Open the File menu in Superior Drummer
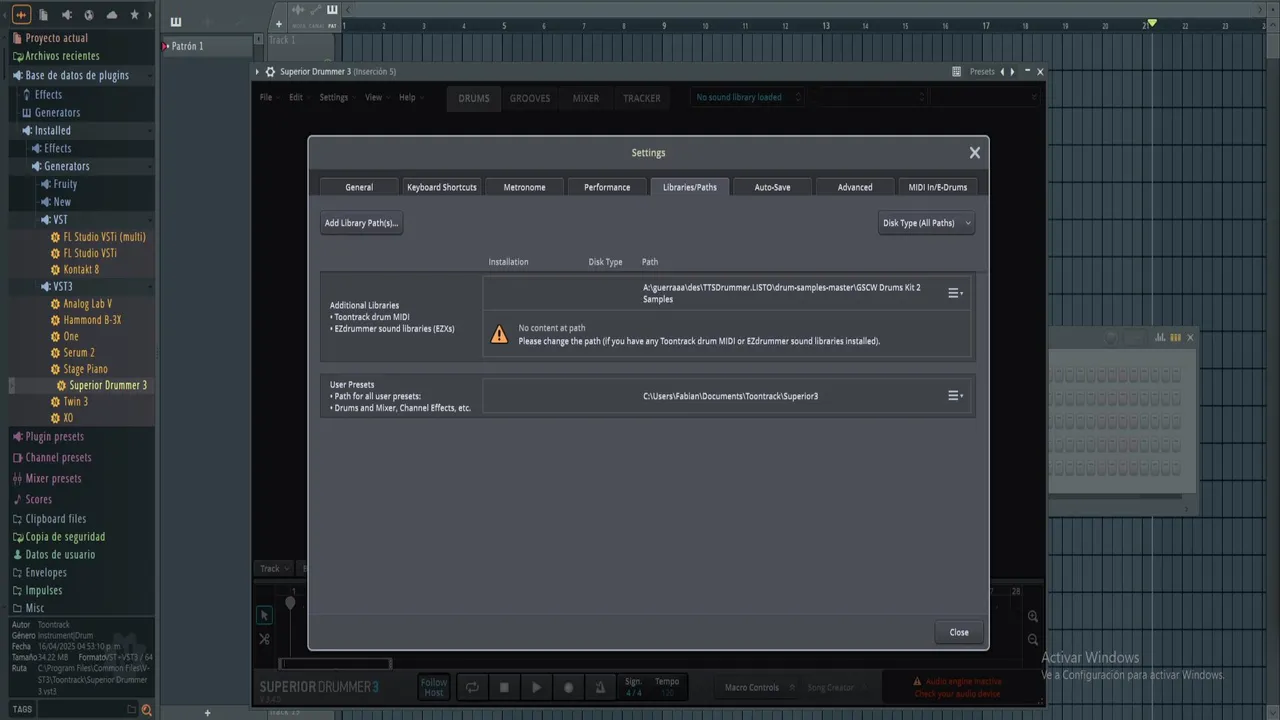Viewport: 1280px width, 720px height. [266, 97]
